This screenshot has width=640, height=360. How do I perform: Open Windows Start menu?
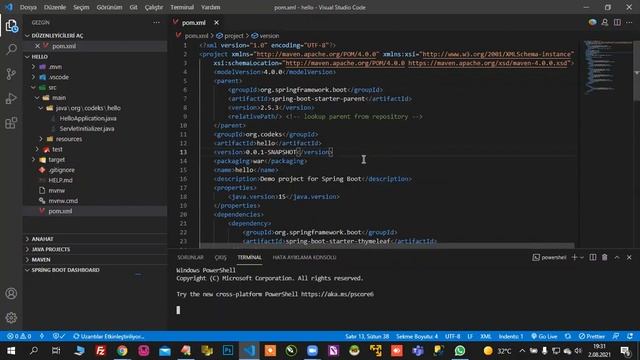pyautogui.click(x=11, y=351)
